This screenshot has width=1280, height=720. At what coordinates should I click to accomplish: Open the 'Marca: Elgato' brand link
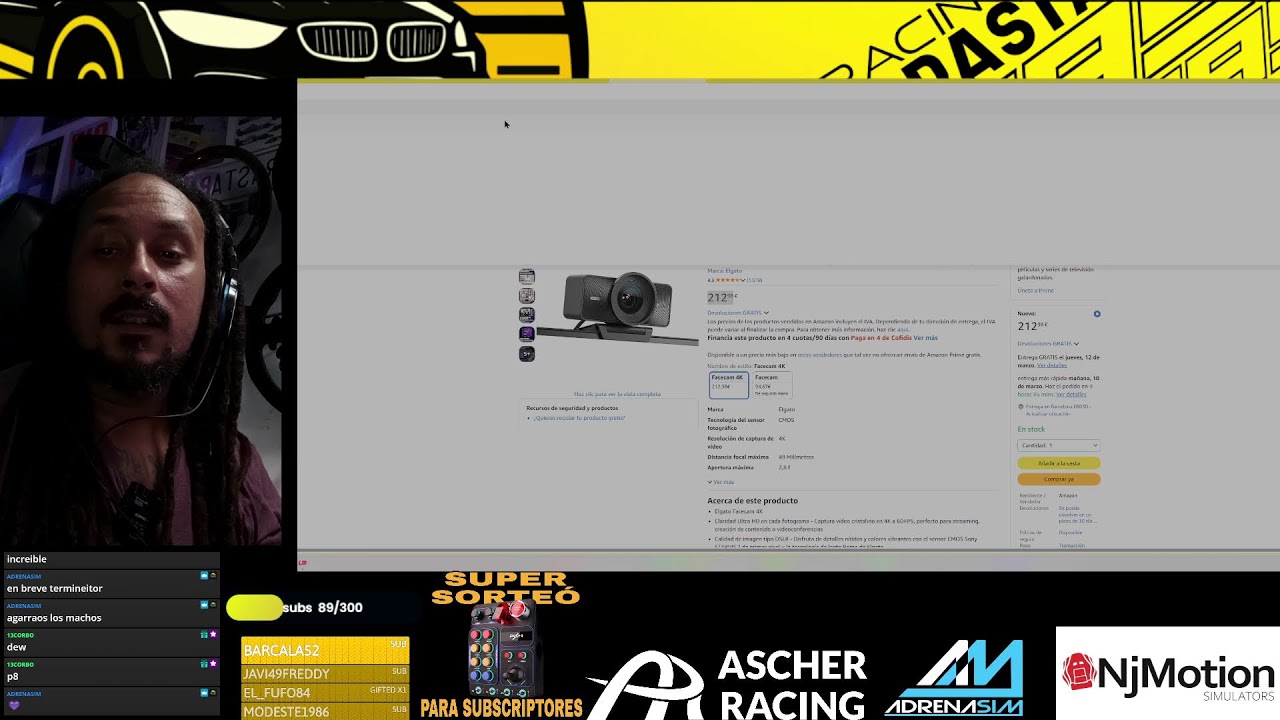(725, 271)
